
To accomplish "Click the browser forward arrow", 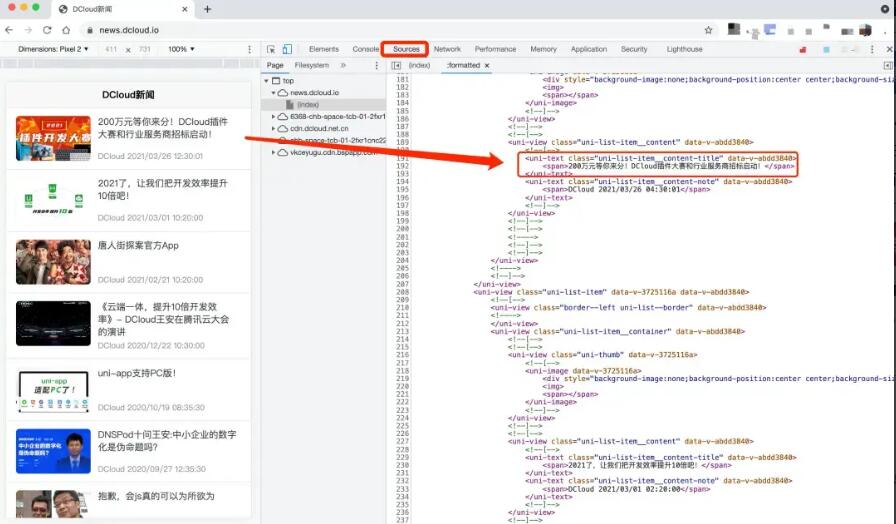I will click(x=27, y=30).
